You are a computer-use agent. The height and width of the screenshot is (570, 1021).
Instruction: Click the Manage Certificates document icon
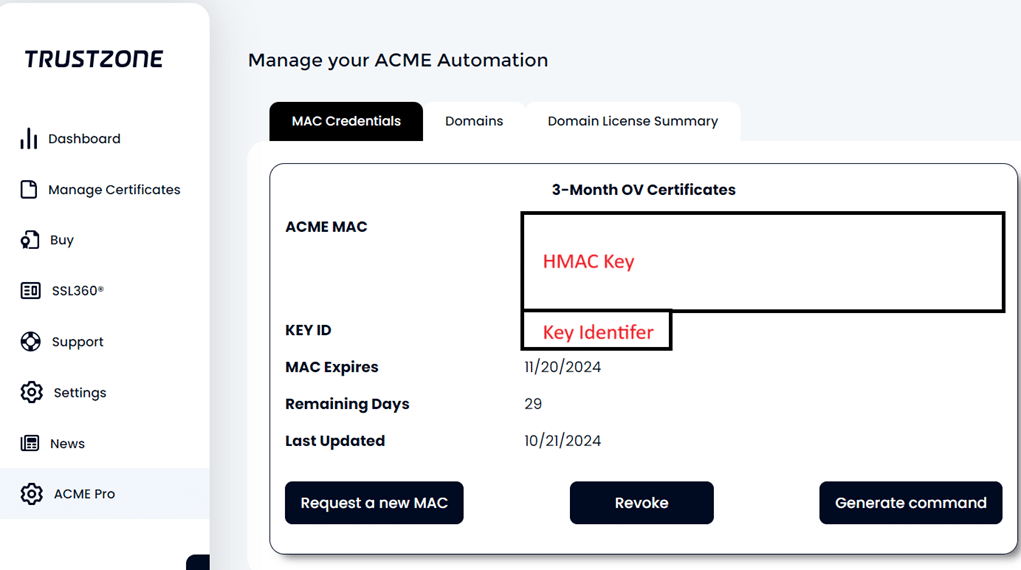(29, 190)
